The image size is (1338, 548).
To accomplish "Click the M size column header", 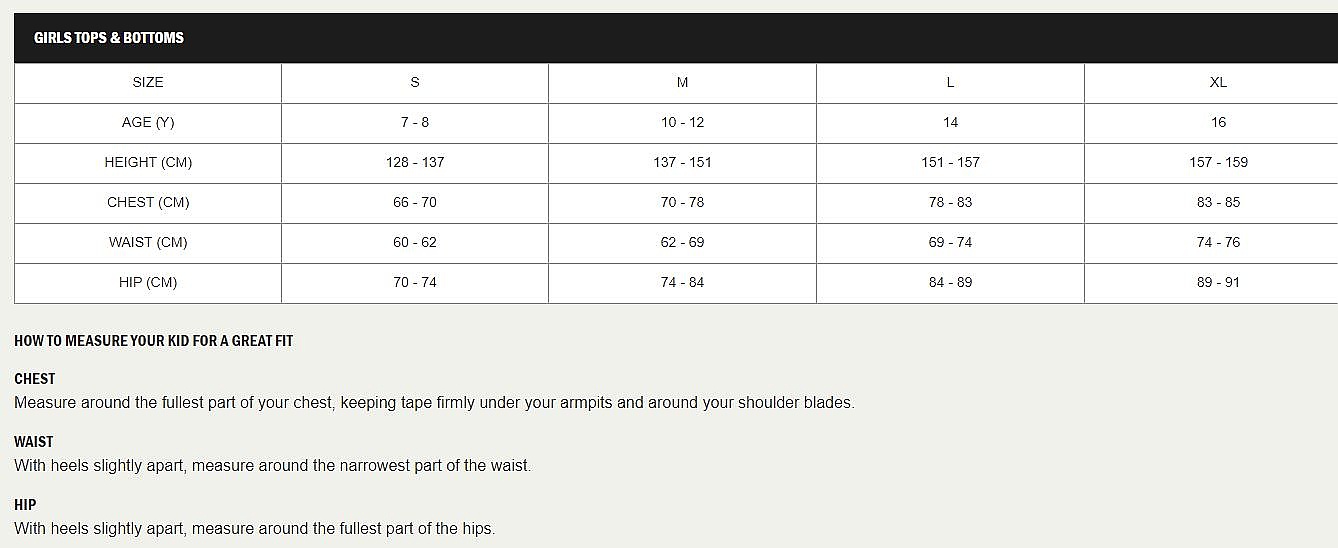I will tap(682, 82).
